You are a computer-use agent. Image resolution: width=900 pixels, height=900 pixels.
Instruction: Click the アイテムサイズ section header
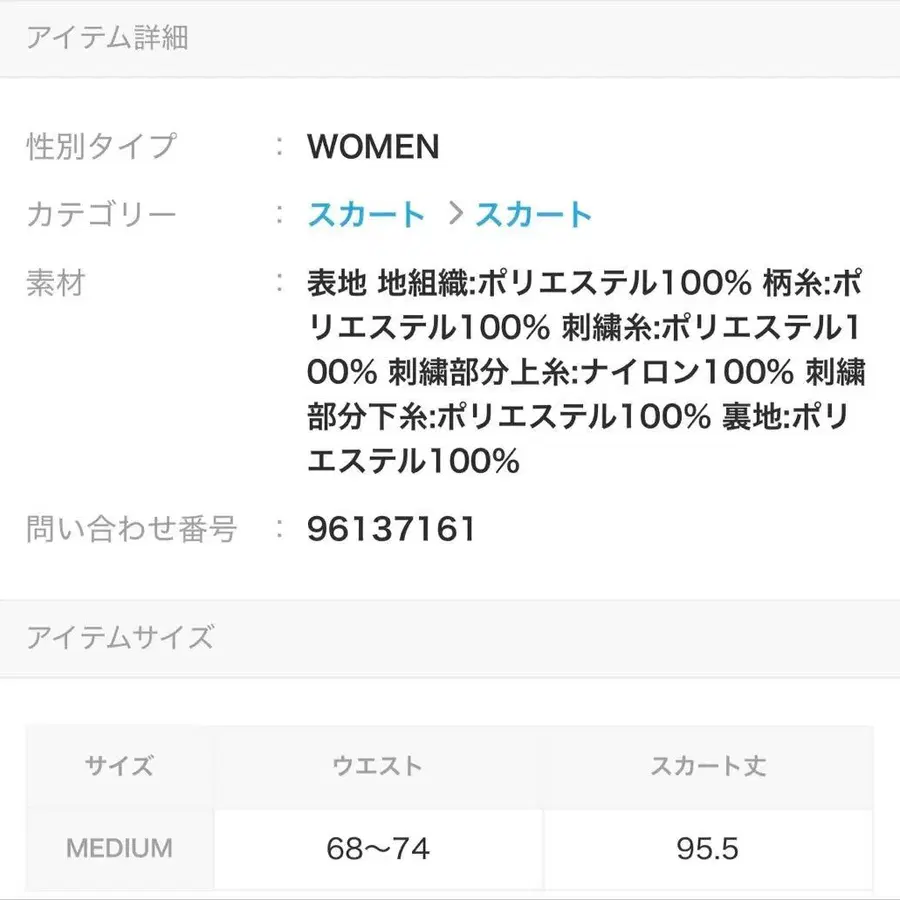pyautogui.click(x=120, y=637)
